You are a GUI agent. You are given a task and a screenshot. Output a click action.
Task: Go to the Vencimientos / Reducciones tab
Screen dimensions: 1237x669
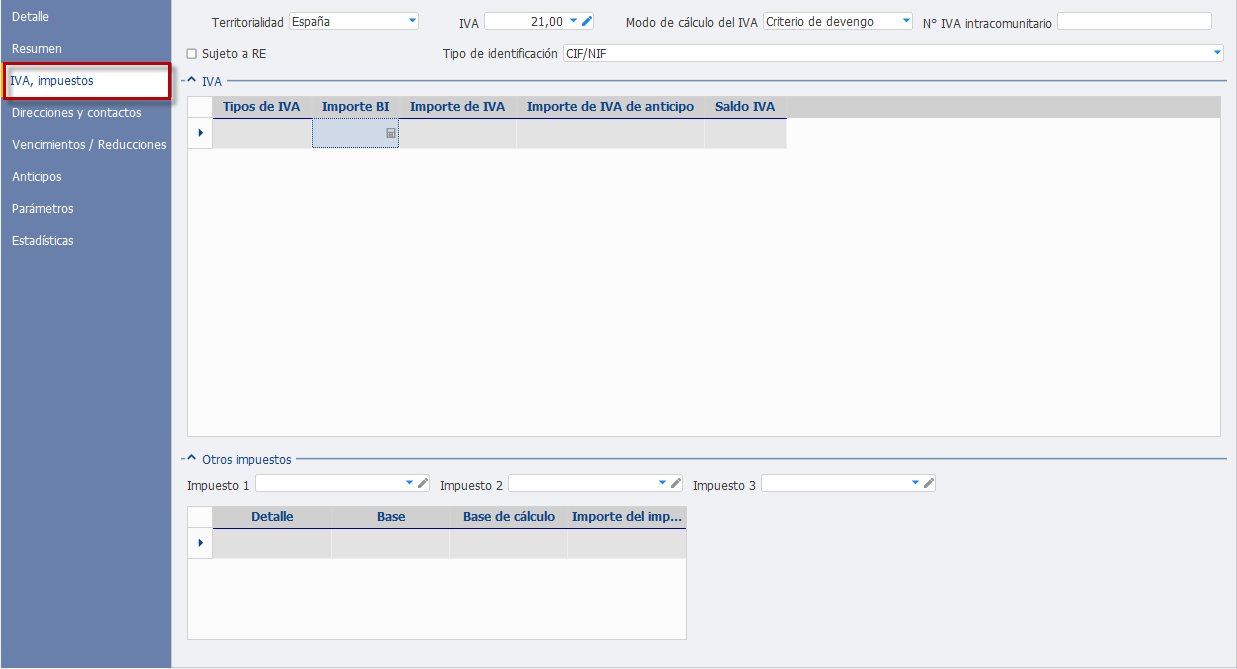tap(89, 145)
